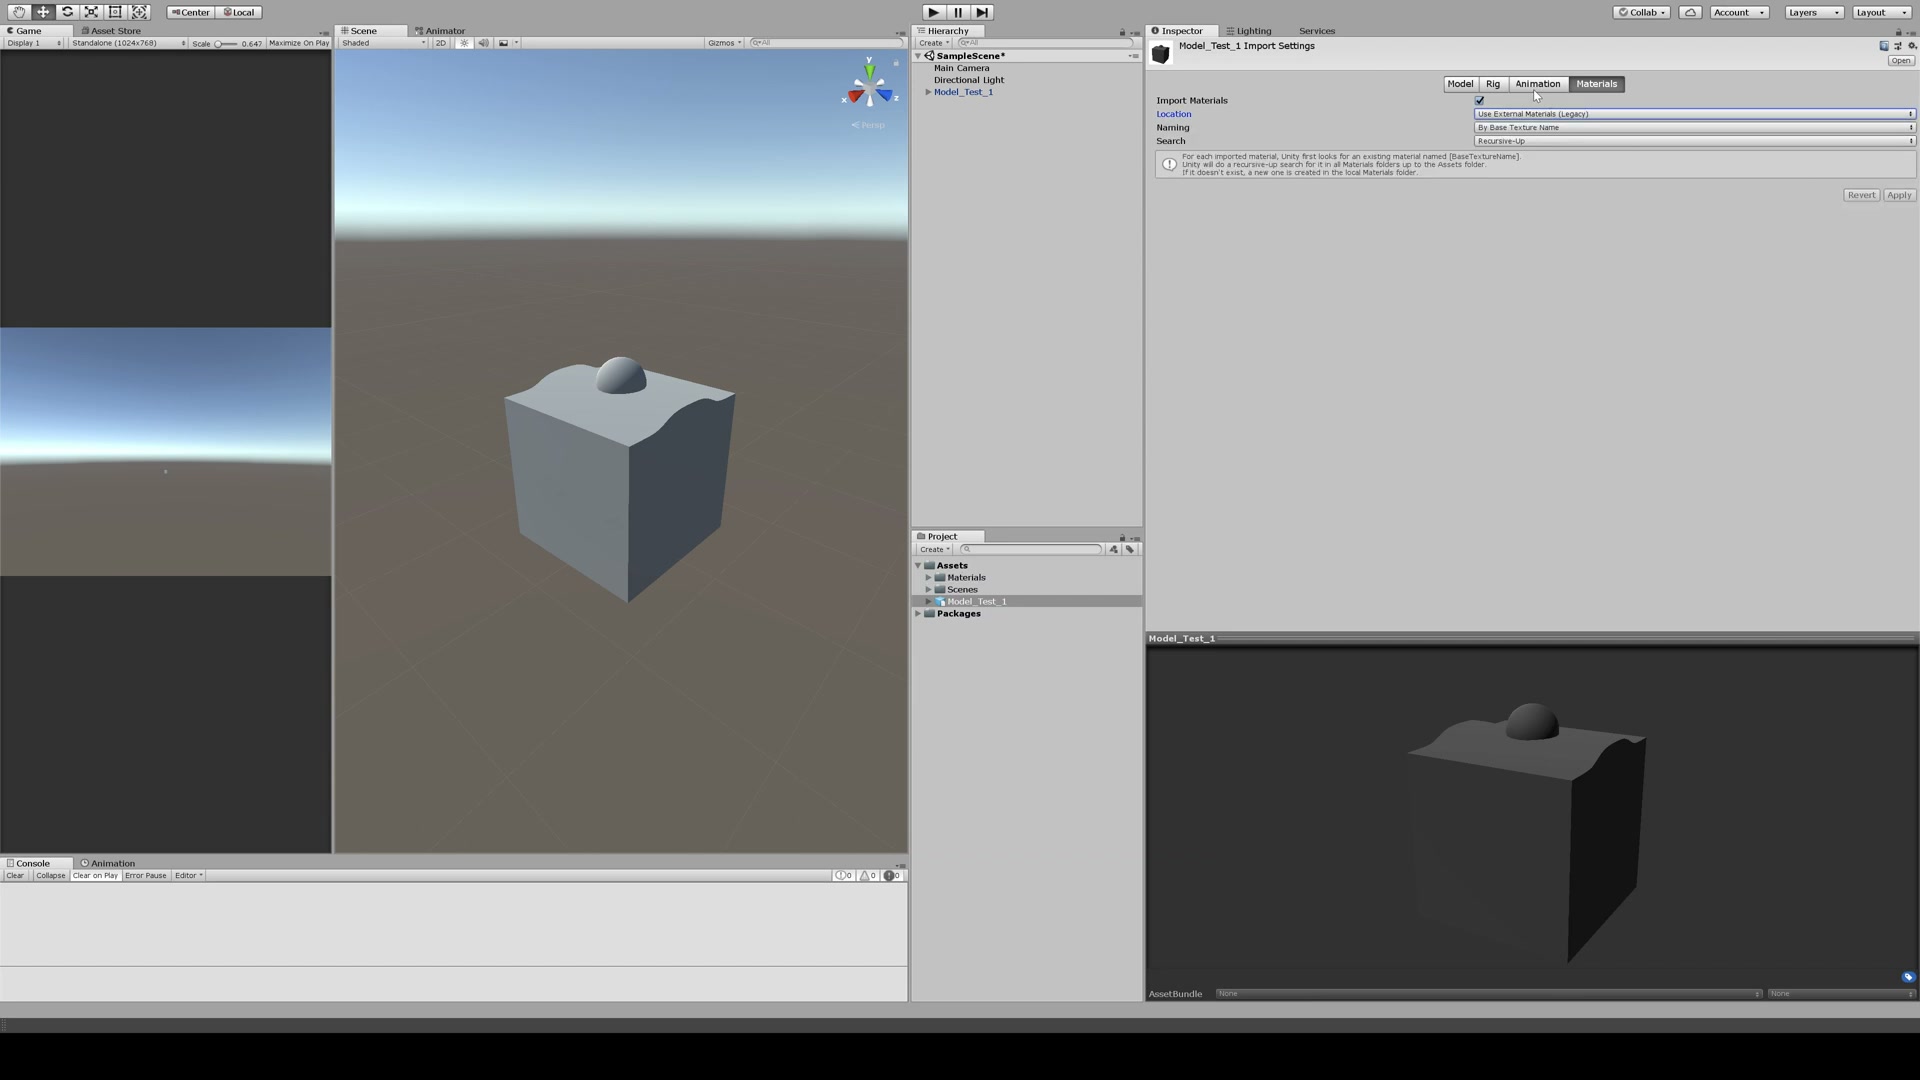Toggle Local handle rotation
Image resolution: width=1920 pixels, height=1080 pixels.
tap(239, 12)
